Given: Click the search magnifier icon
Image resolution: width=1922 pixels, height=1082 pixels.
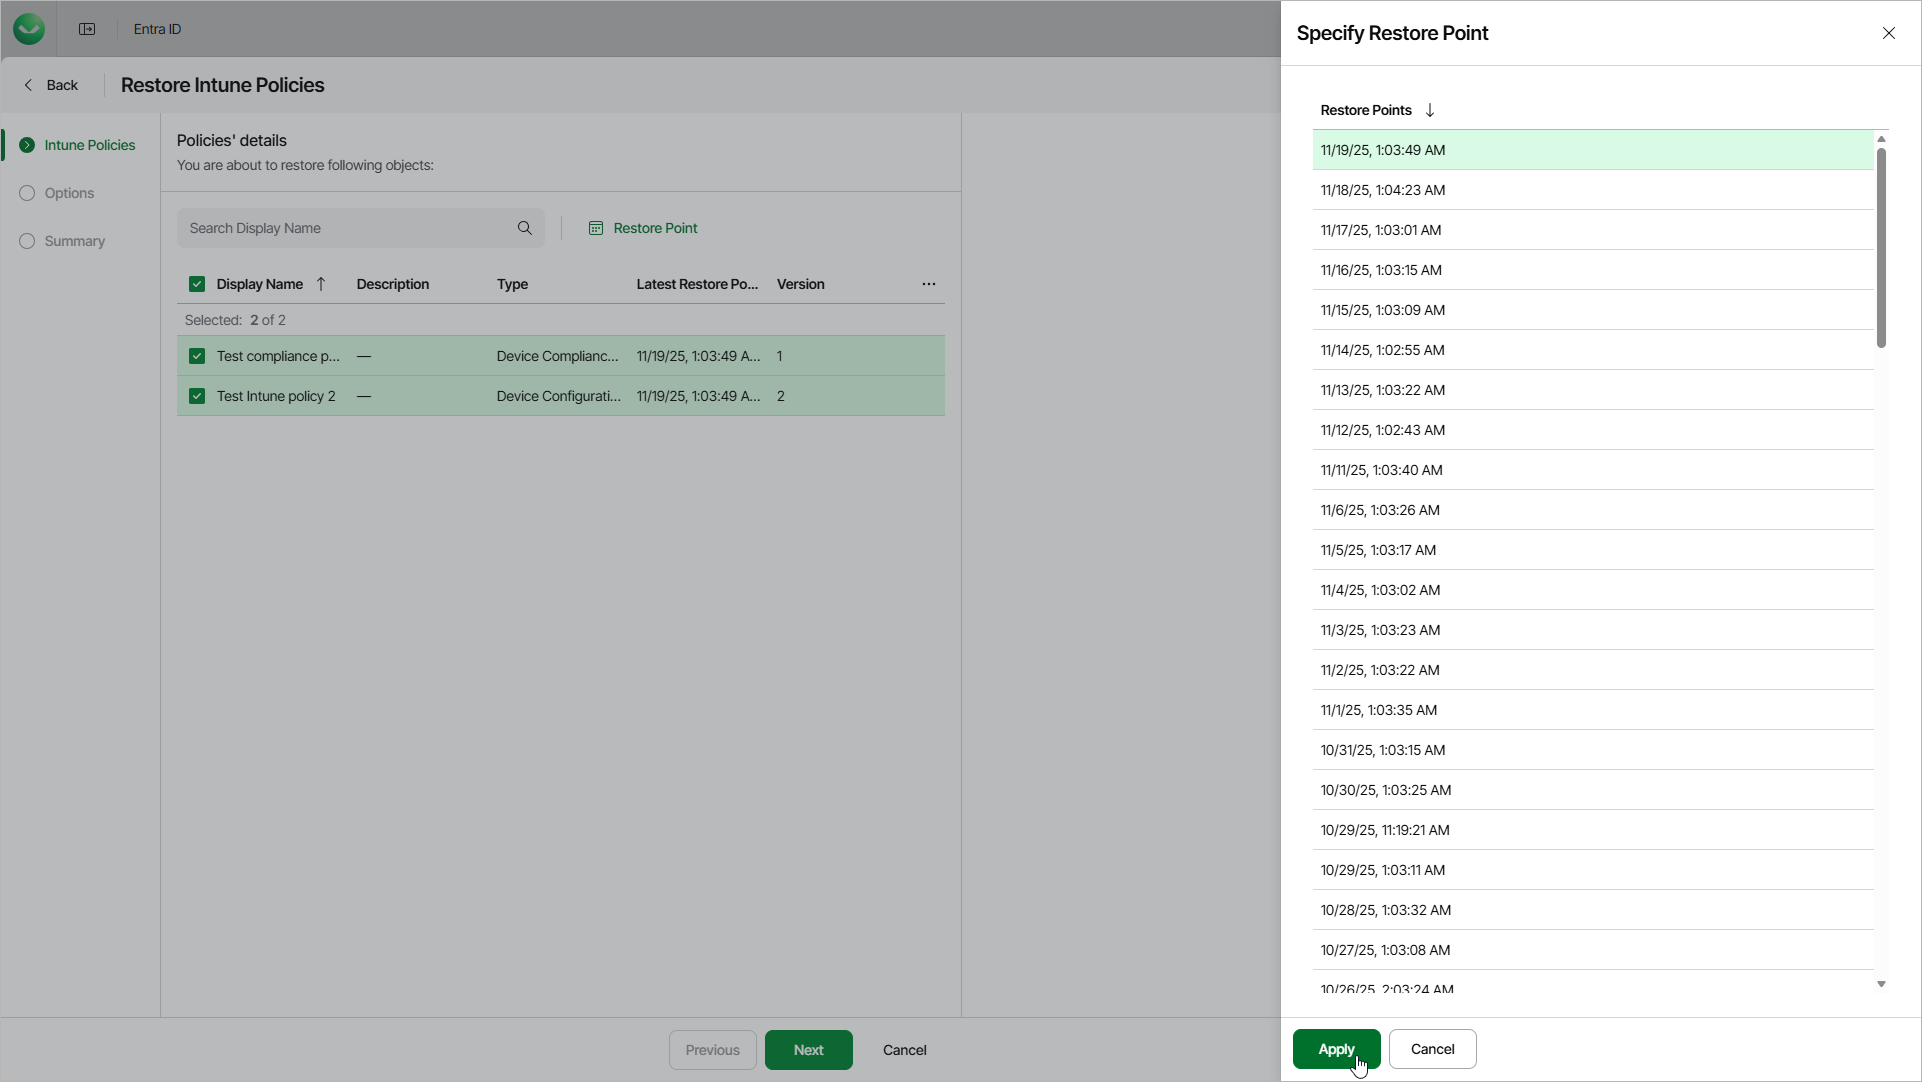Looking at the screenshot, I should [x=525, y=228].
